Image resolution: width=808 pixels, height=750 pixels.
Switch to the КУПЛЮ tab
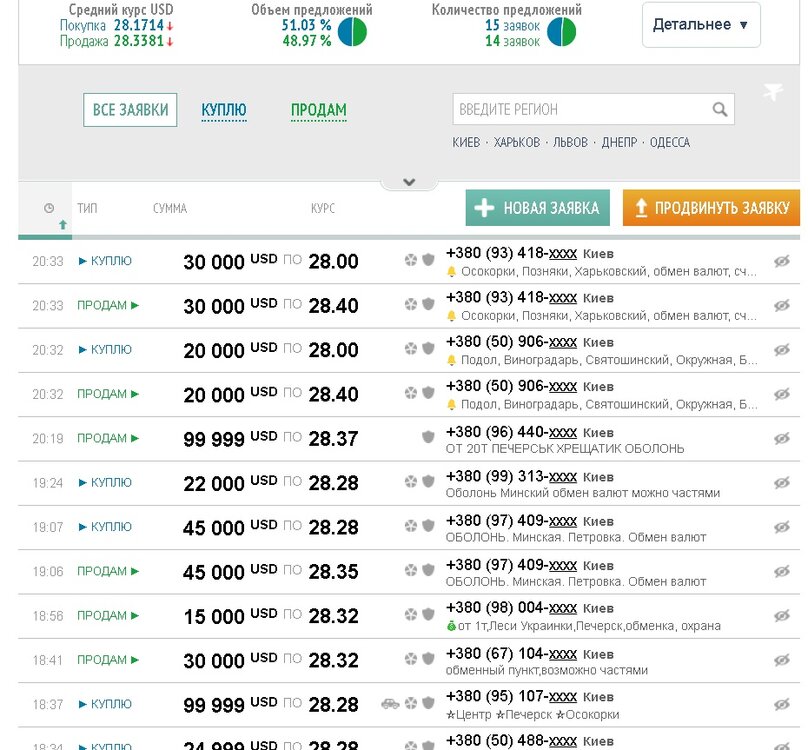pyautogui.click(x=224, y=110)
